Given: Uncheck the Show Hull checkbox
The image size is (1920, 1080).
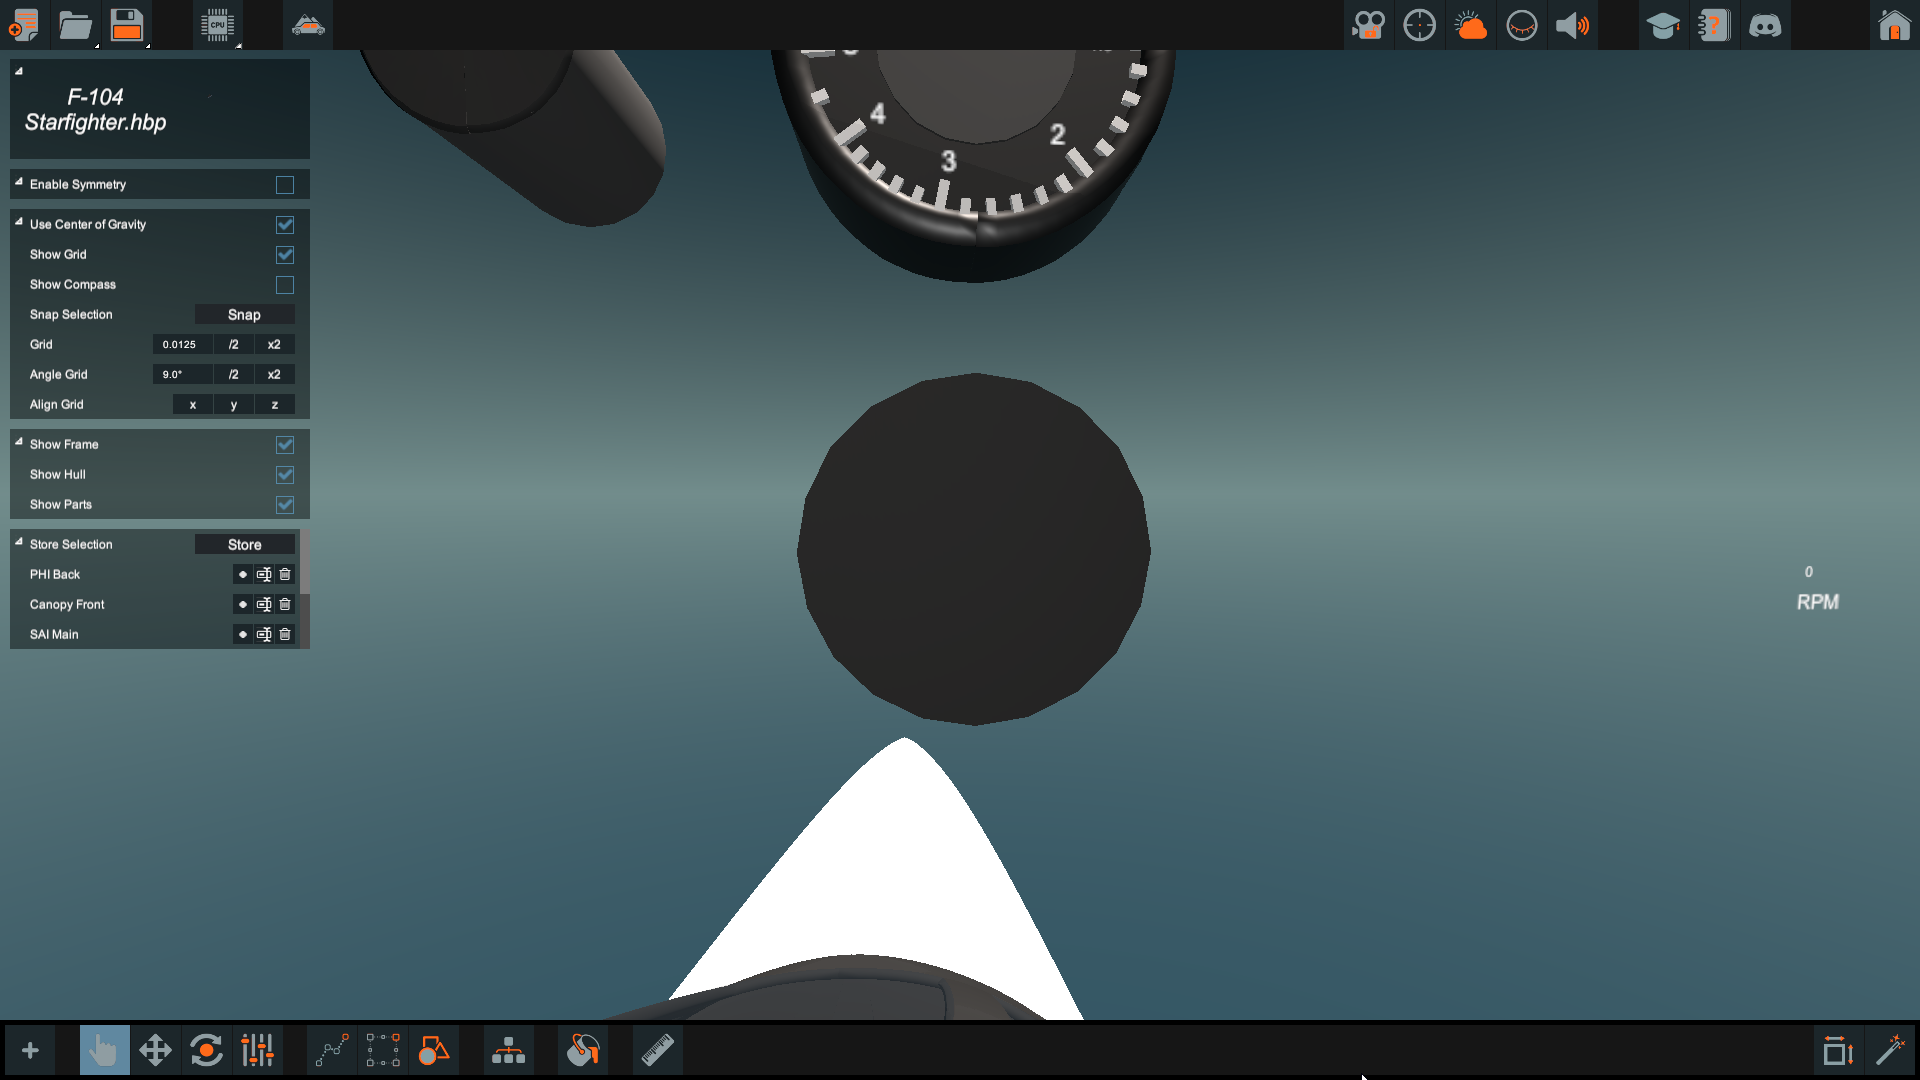Looking at the screenshot, I should pyautogui.click(x=285, y=475).
